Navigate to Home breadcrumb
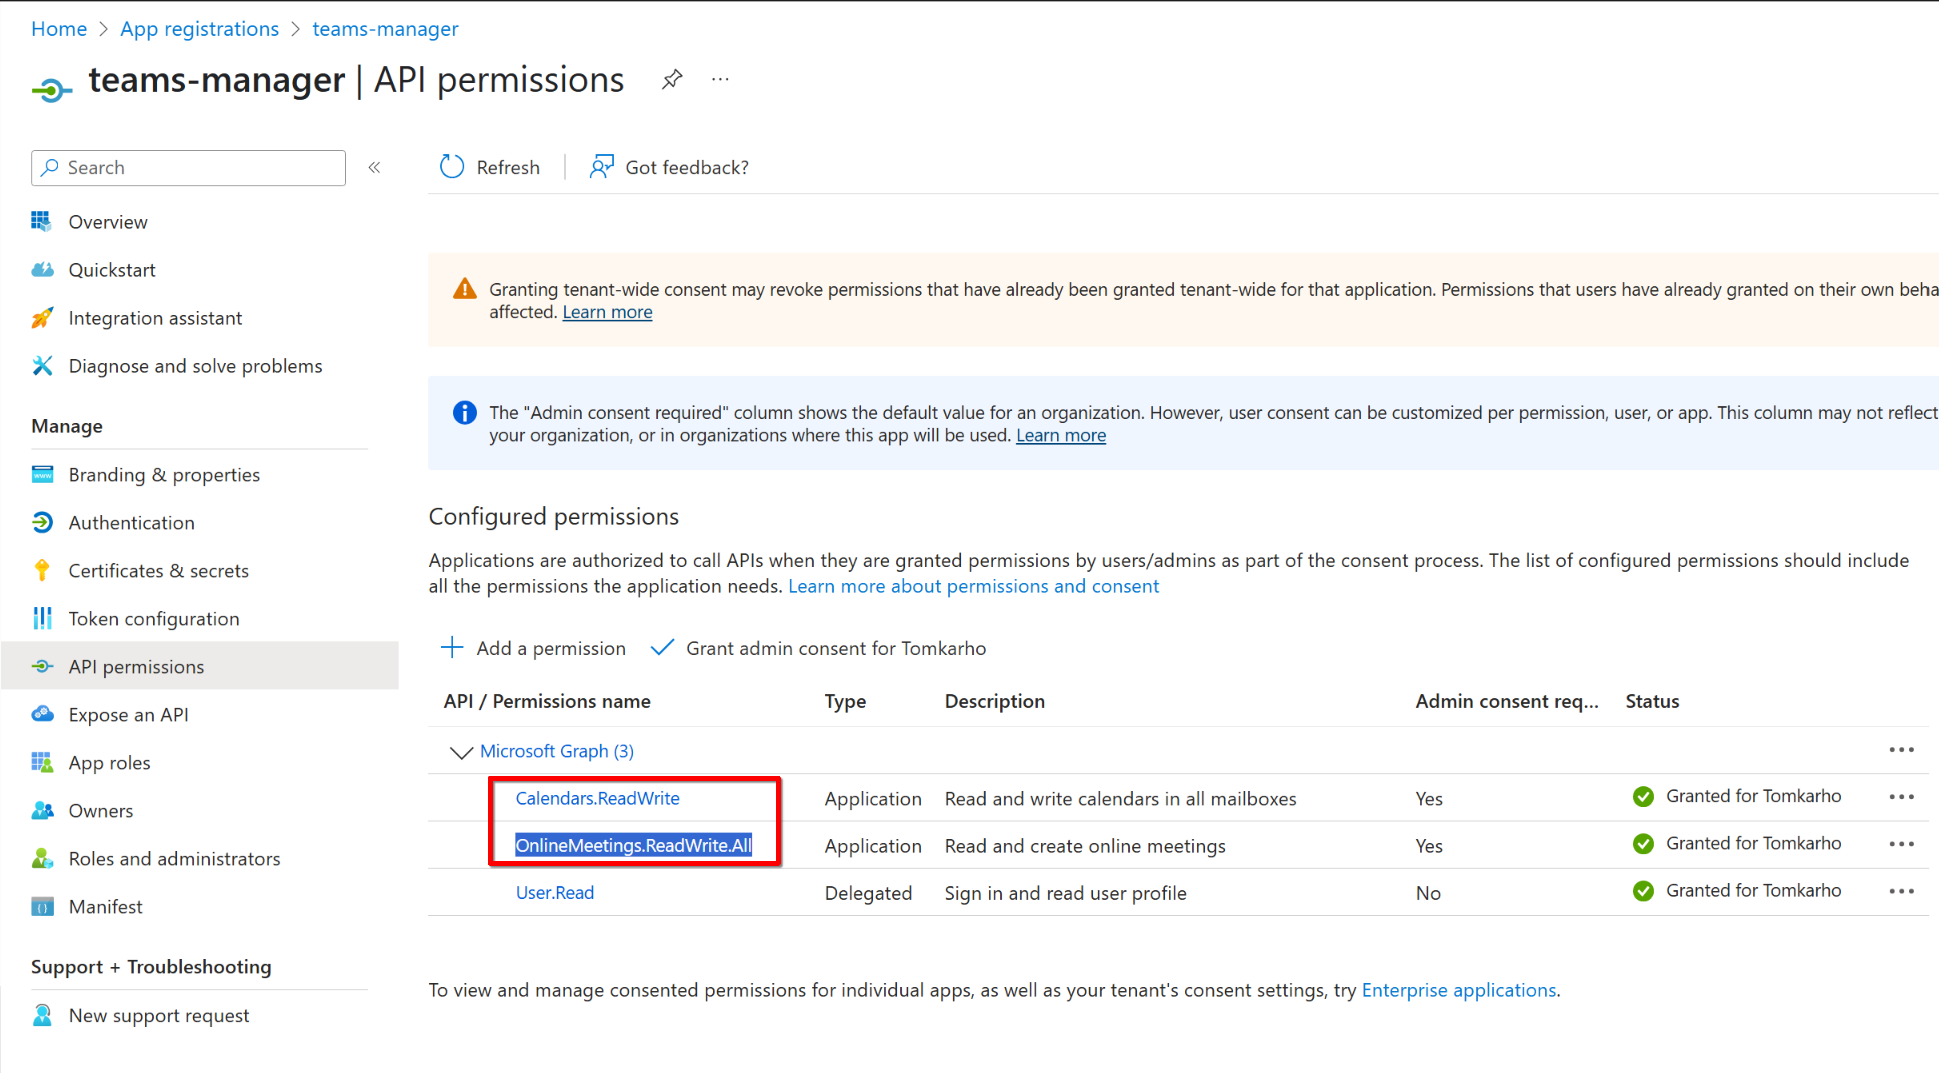This screenshot has height=1073, width=1939. (x=59, y=28)
